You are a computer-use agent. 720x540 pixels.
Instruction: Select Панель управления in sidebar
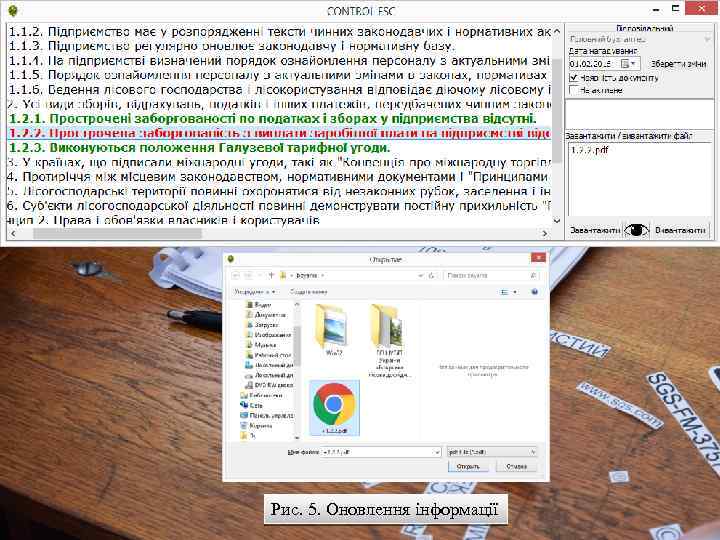click(x=267, y=416)
